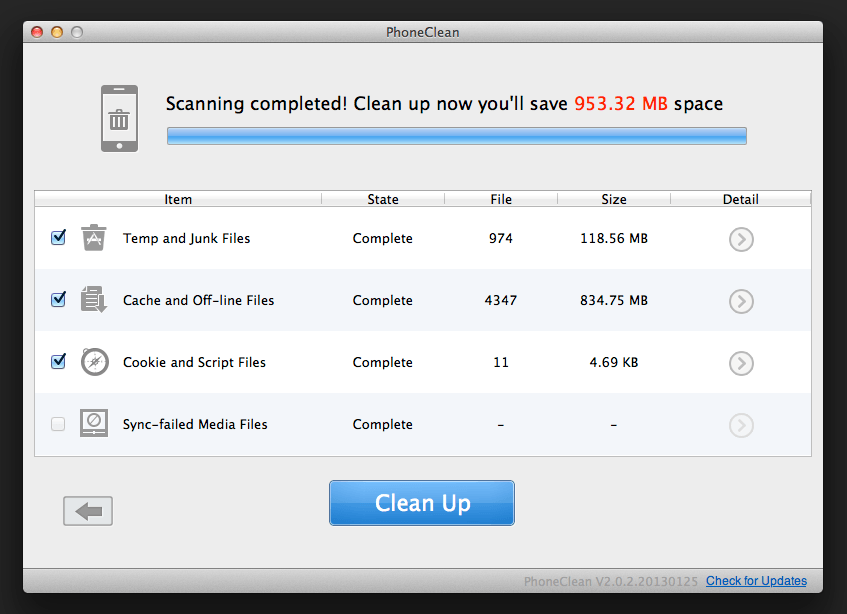847x614 pixels.
Task: Uncheck the Cache and Off-line Files checkbox
Action: coord(58,299)
